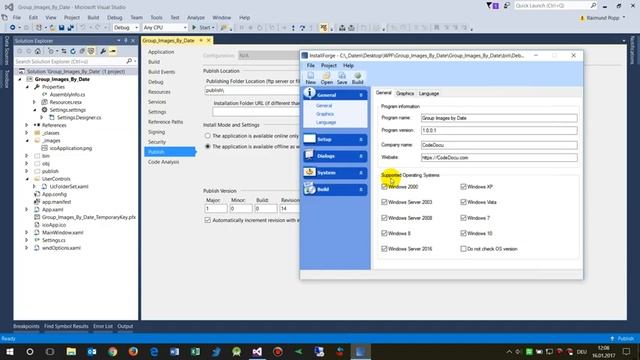Open Chrome from the taskbar

113,351
